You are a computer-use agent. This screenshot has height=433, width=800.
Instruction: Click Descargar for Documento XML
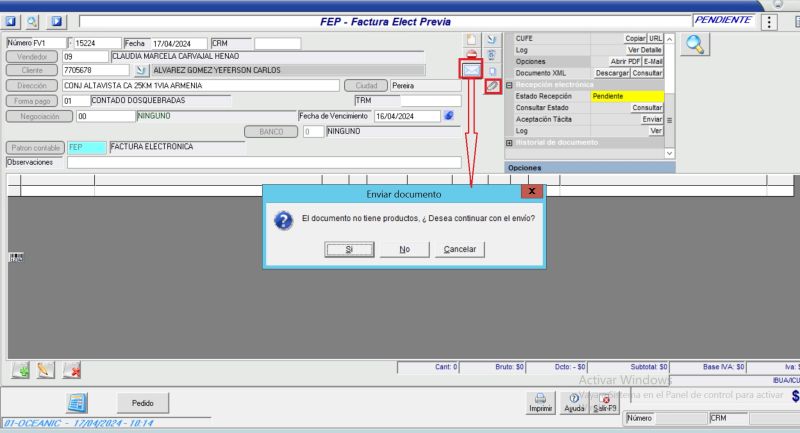[612, 73]
